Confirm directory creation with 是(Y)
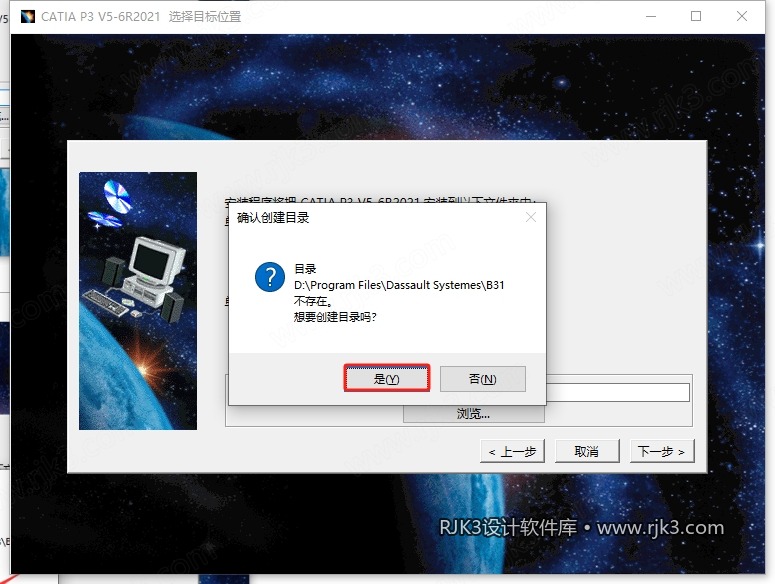The image size is (775, 584). click(x=387, y=379)
